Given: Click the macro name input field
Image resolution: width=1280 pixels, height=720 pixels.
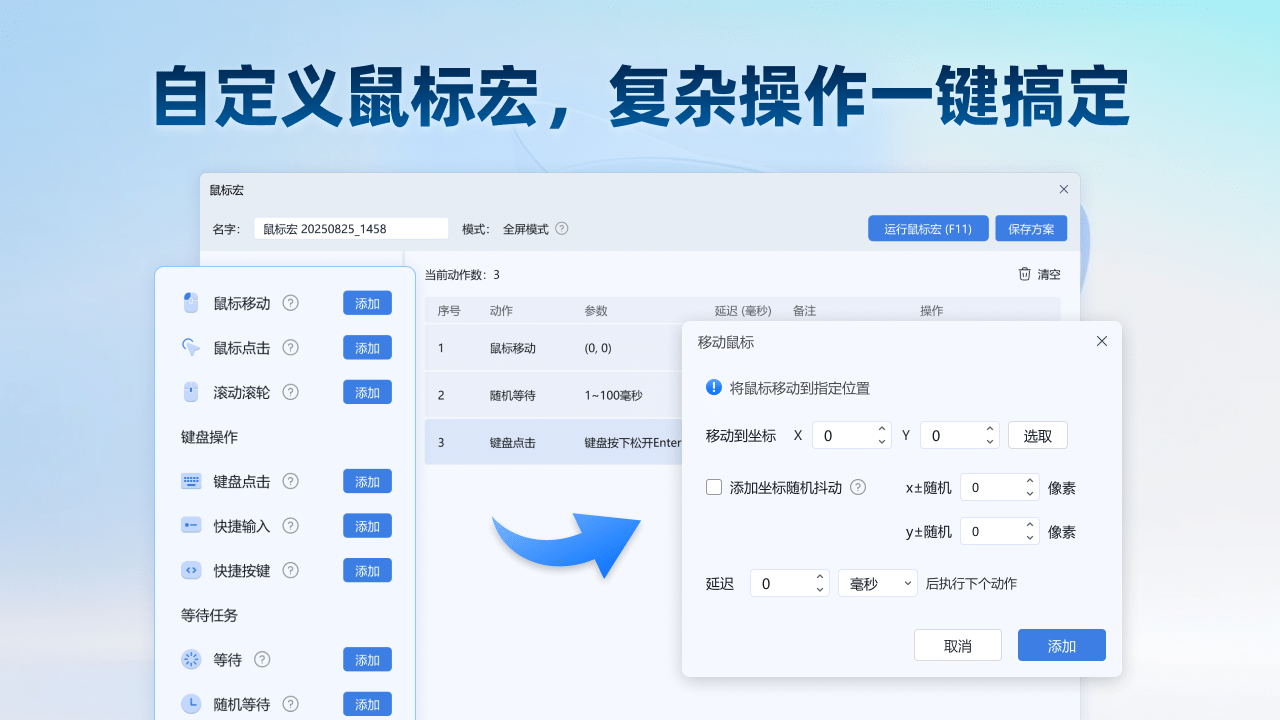Looking at the screenshot, I should click(350, 228).
